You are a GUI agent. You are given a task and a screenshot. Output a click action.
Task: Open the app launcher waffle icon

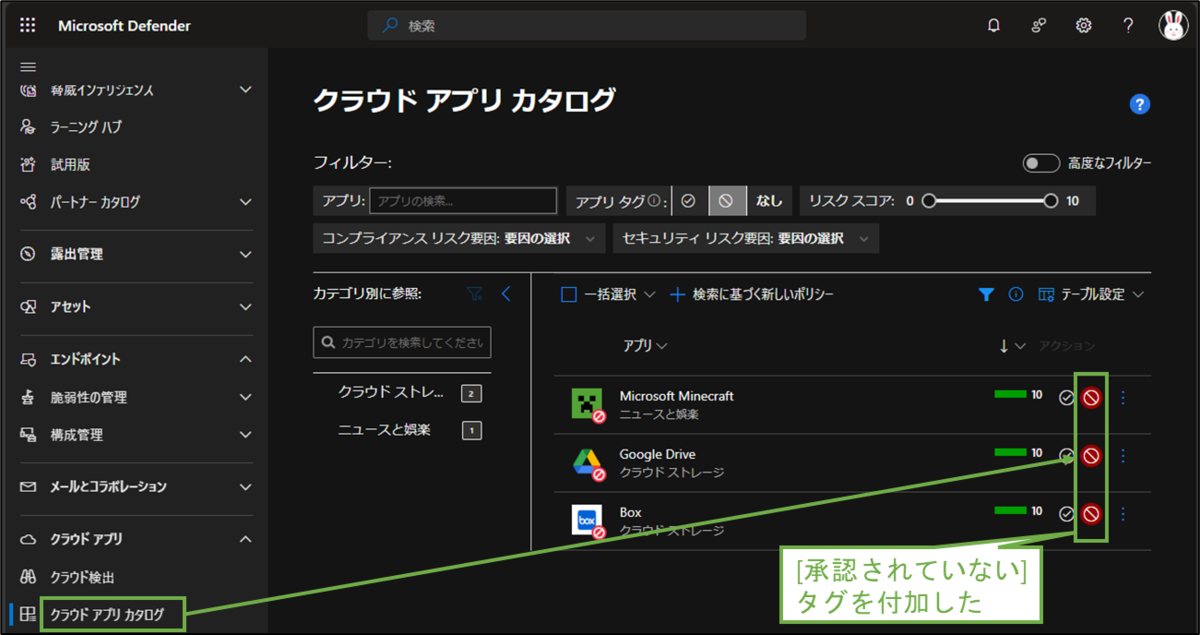[x=28, y=26]
